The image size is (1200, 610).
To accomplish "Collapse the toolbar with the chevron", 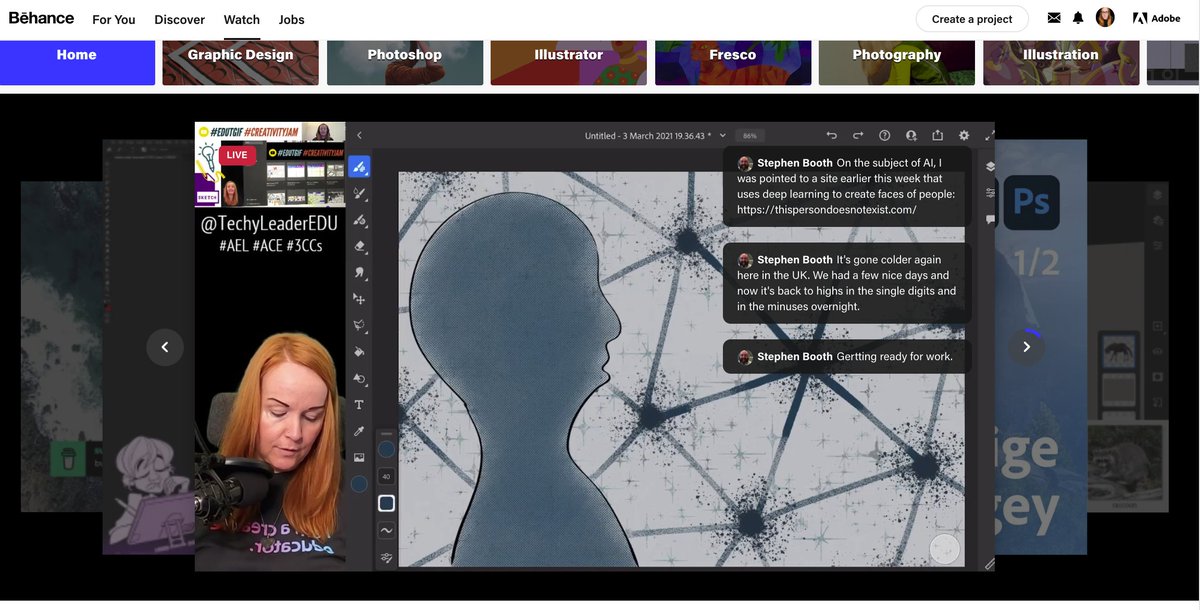I will click(359, 134).
